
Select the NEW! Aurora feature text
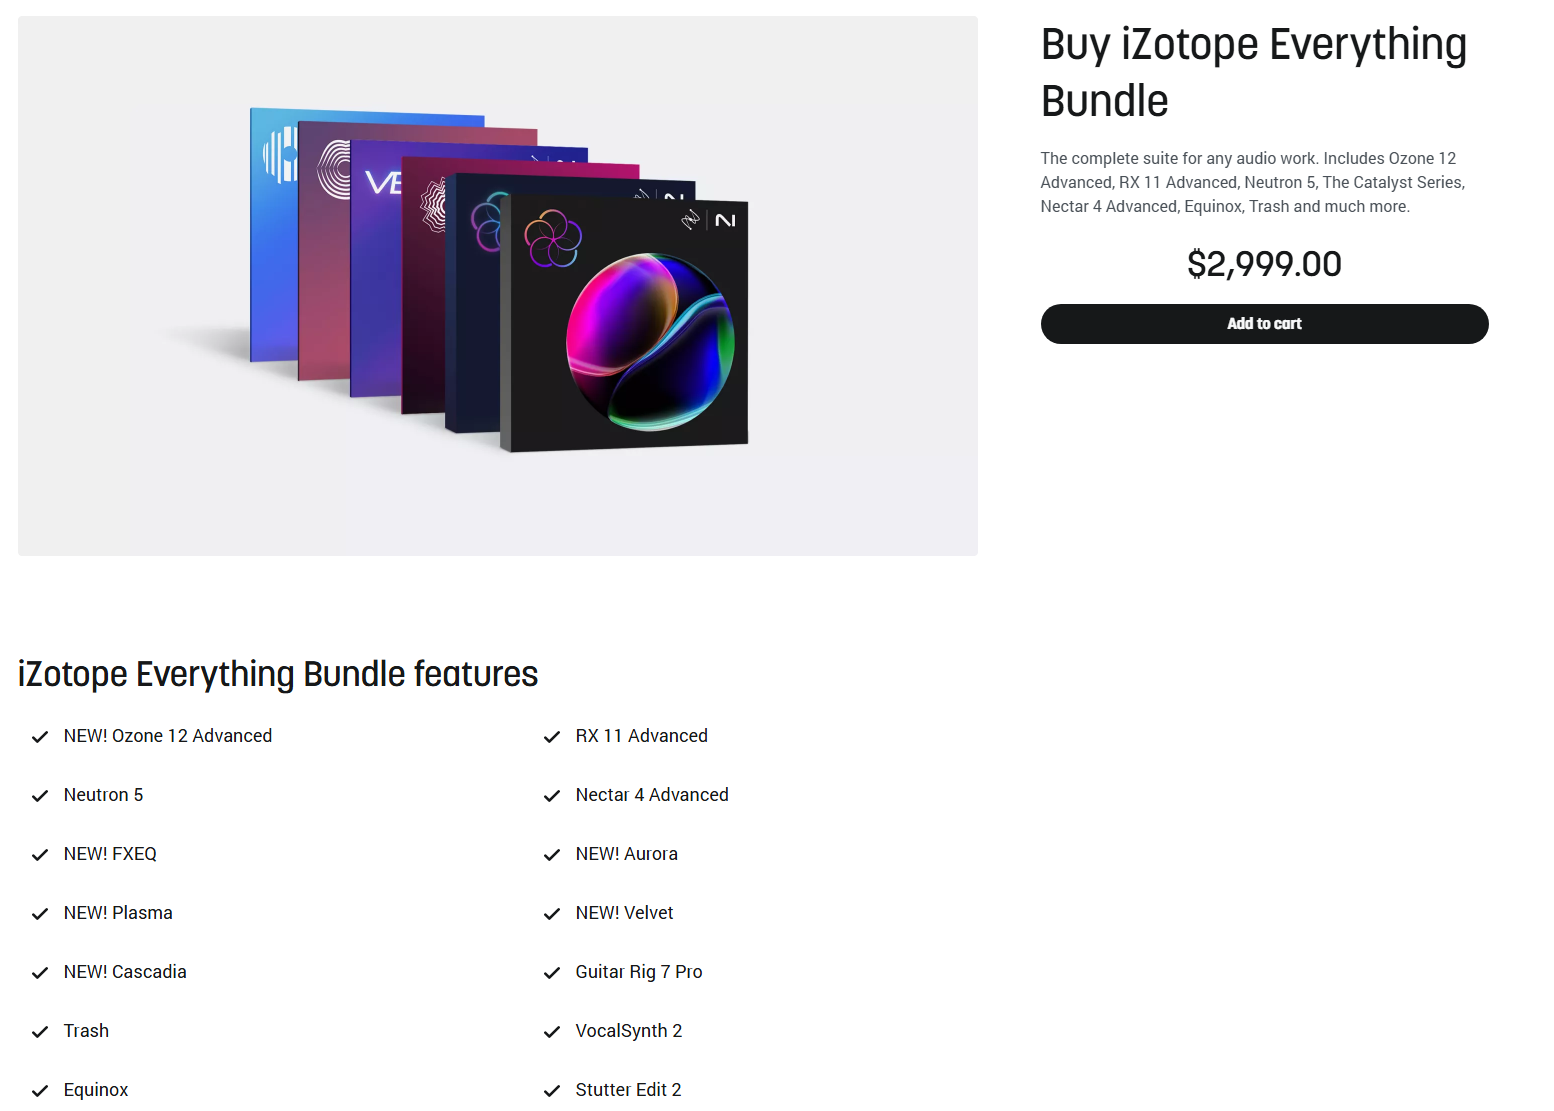626,854
